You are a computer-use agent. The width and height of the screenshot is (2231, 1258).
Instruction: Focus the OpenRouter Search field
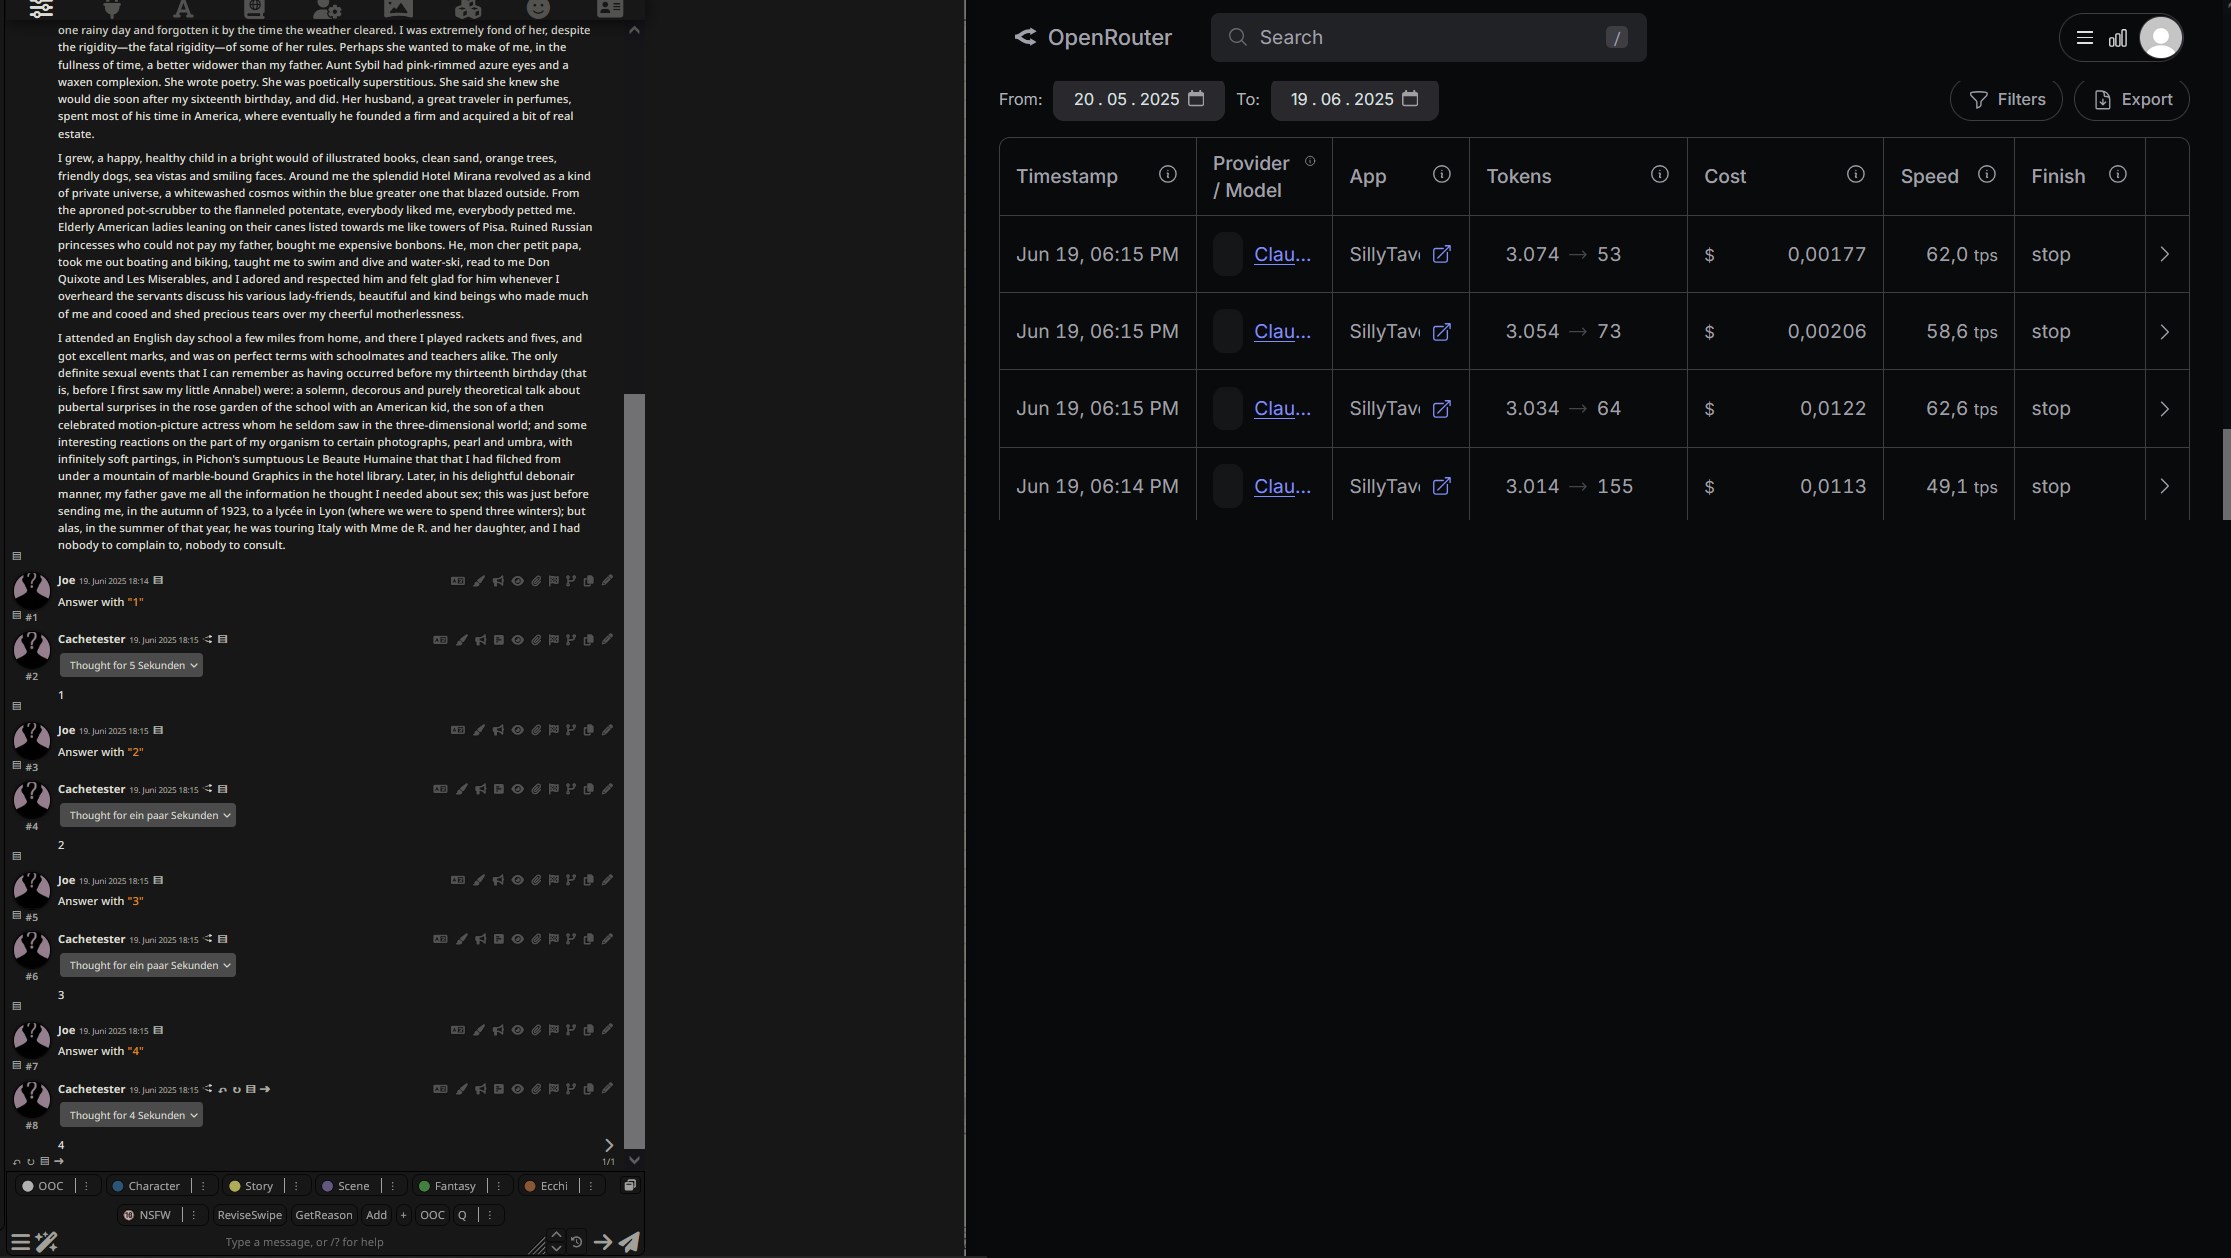click(x=1428, y=38)
